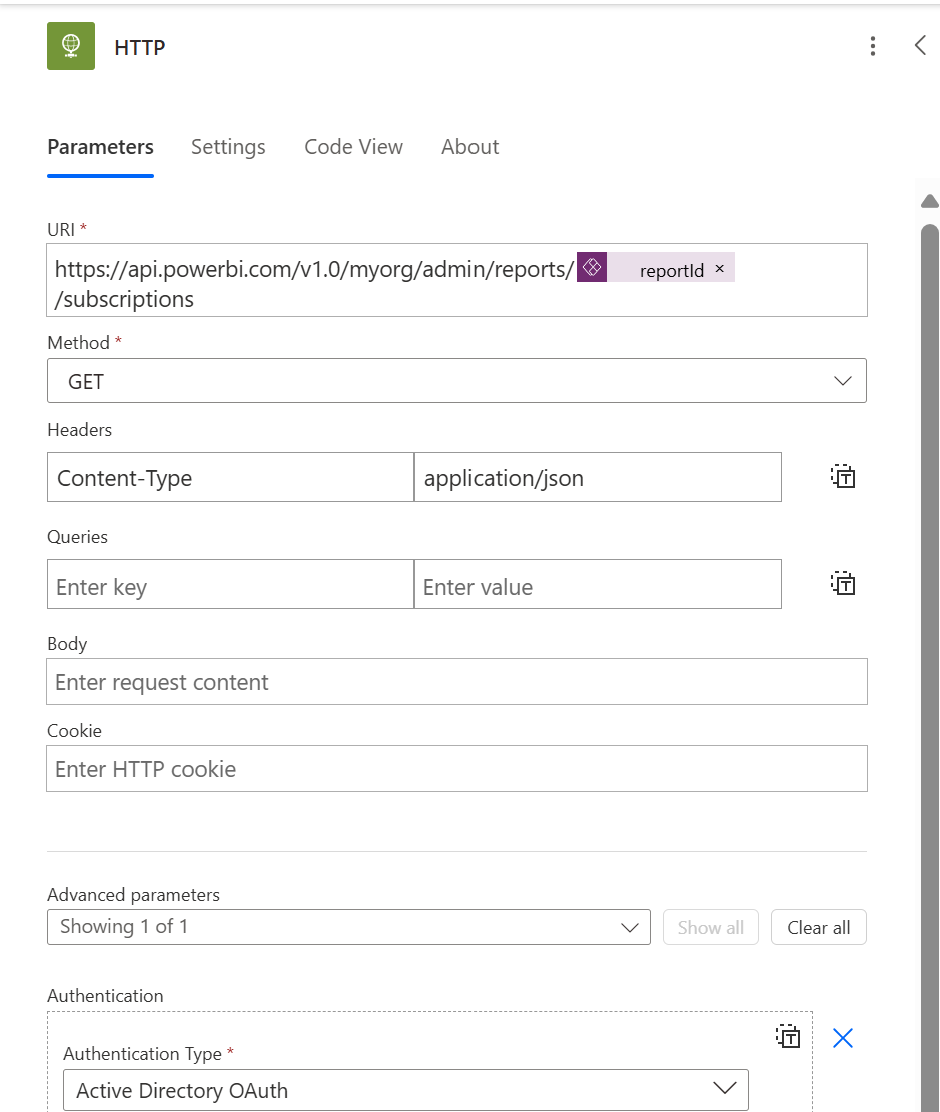Open the Method dropdown showing GET
Image resolution: width=940 pixels, height=1112 pixels.
coord(456,381)
